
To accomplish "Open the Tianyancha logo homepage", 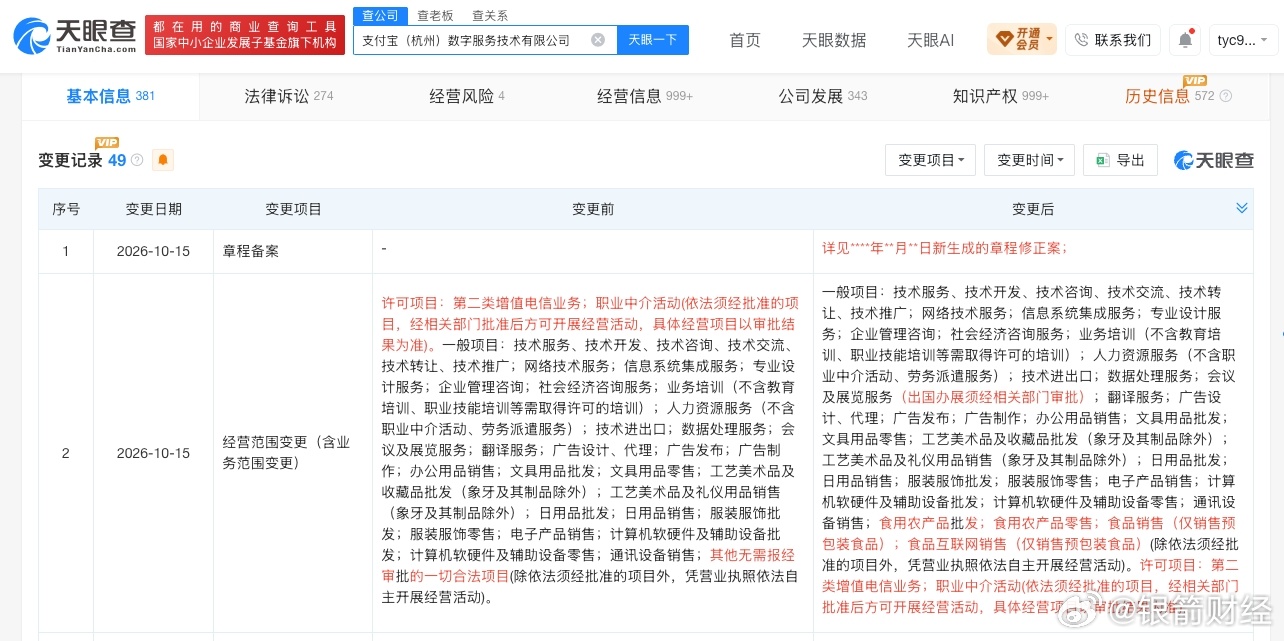I will click(74, 36).
